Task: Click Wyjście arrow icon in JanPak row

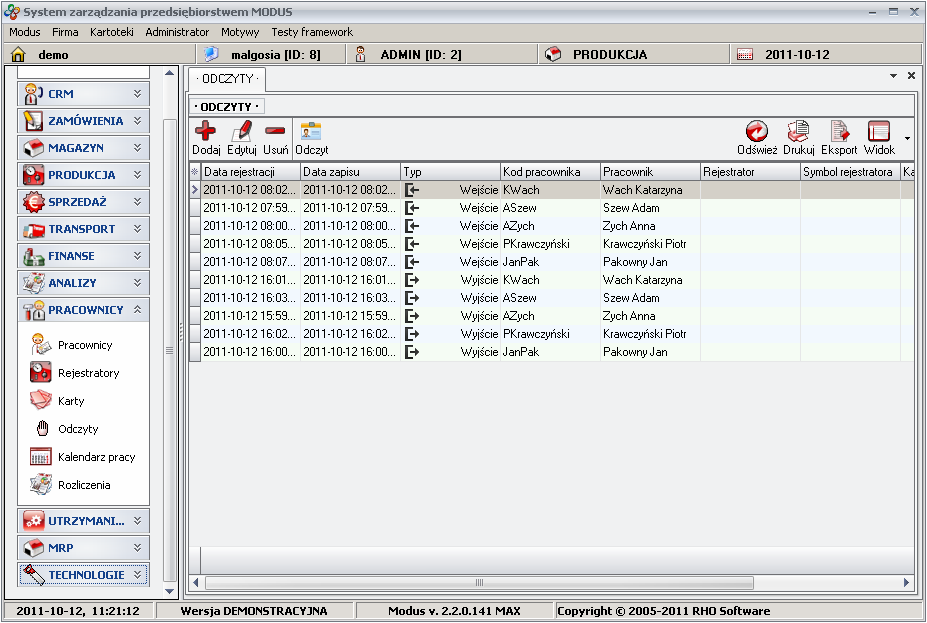Action: pos(412,352)
